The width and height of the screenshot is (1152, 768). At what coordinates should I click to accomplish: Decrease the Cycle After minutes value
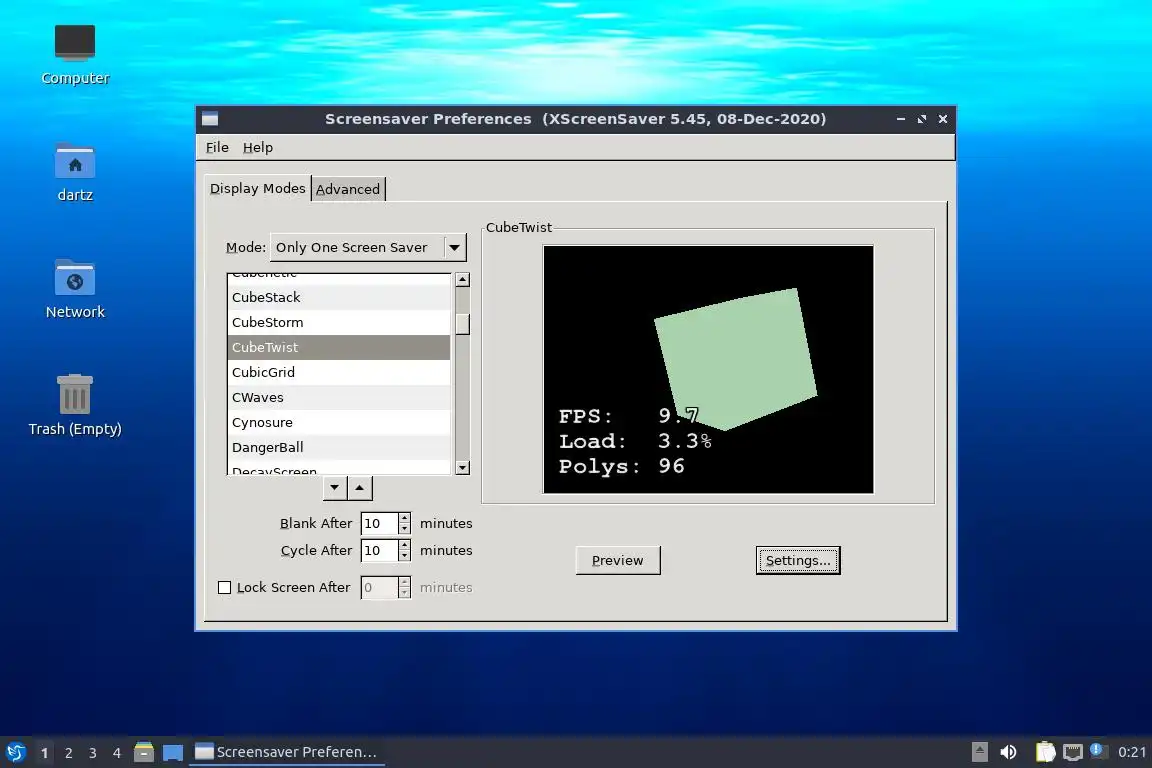404,556
